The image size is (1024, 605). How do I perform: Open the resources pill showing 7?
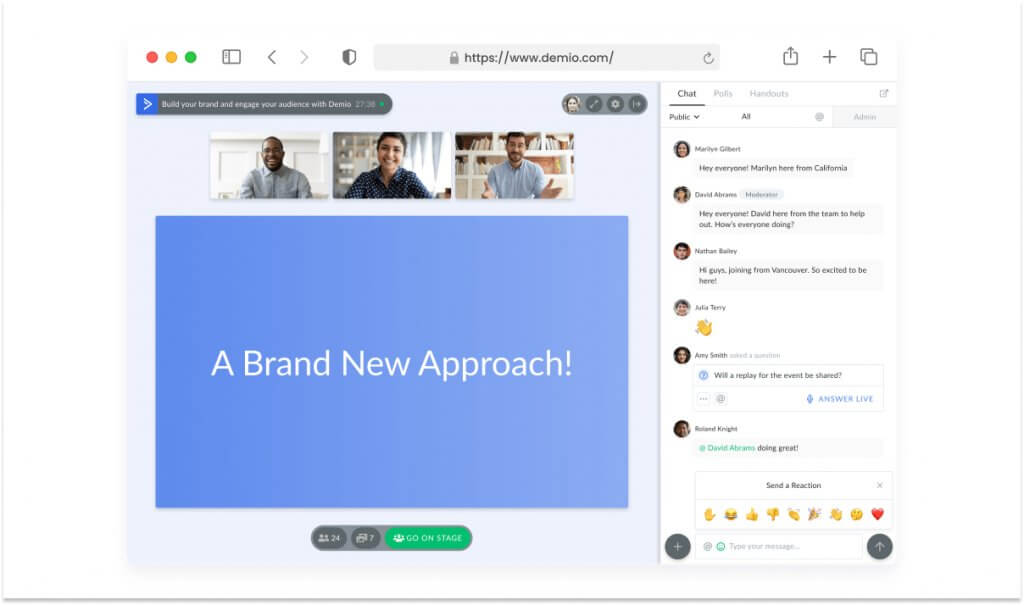(365, 538)
